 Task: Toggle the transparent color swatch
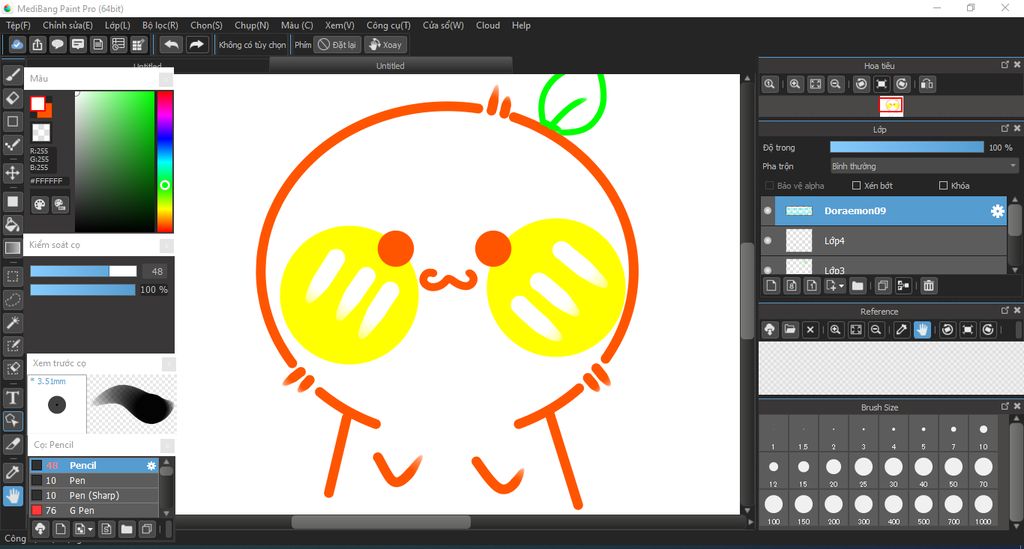click(41, 133)
